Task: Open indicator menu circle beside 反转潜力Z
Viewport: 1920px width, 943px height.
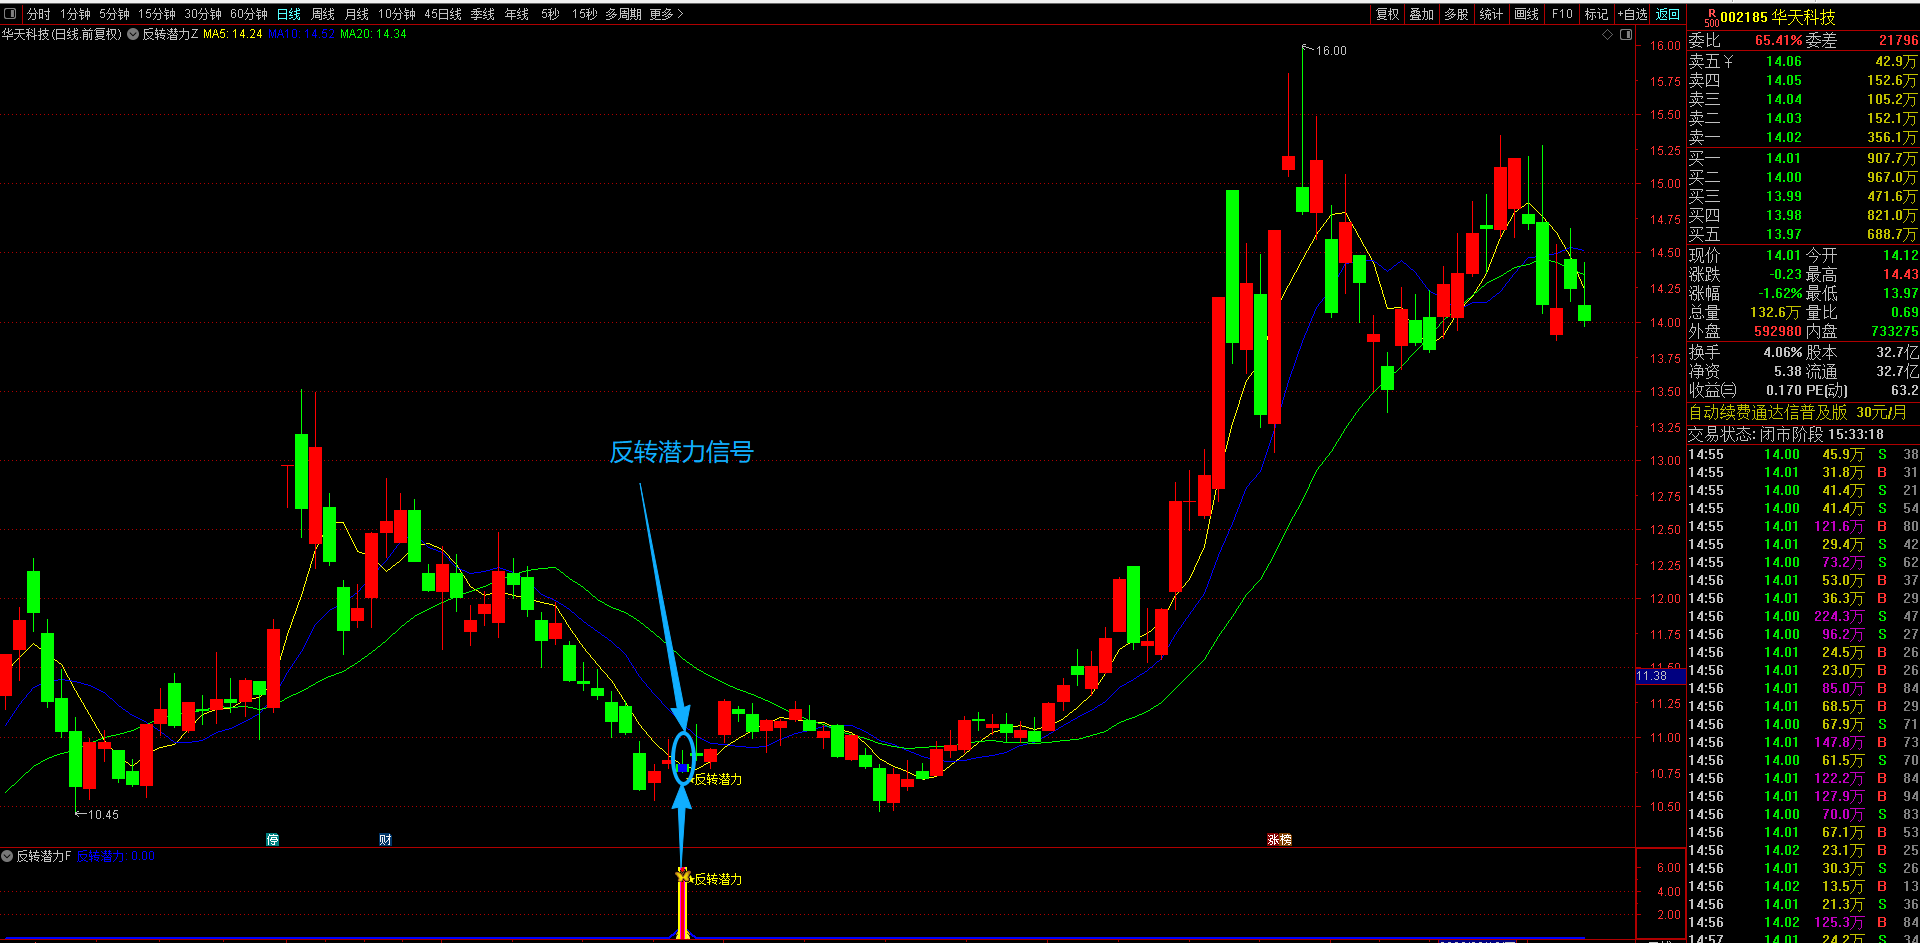Action: click(x=133, y=34)
